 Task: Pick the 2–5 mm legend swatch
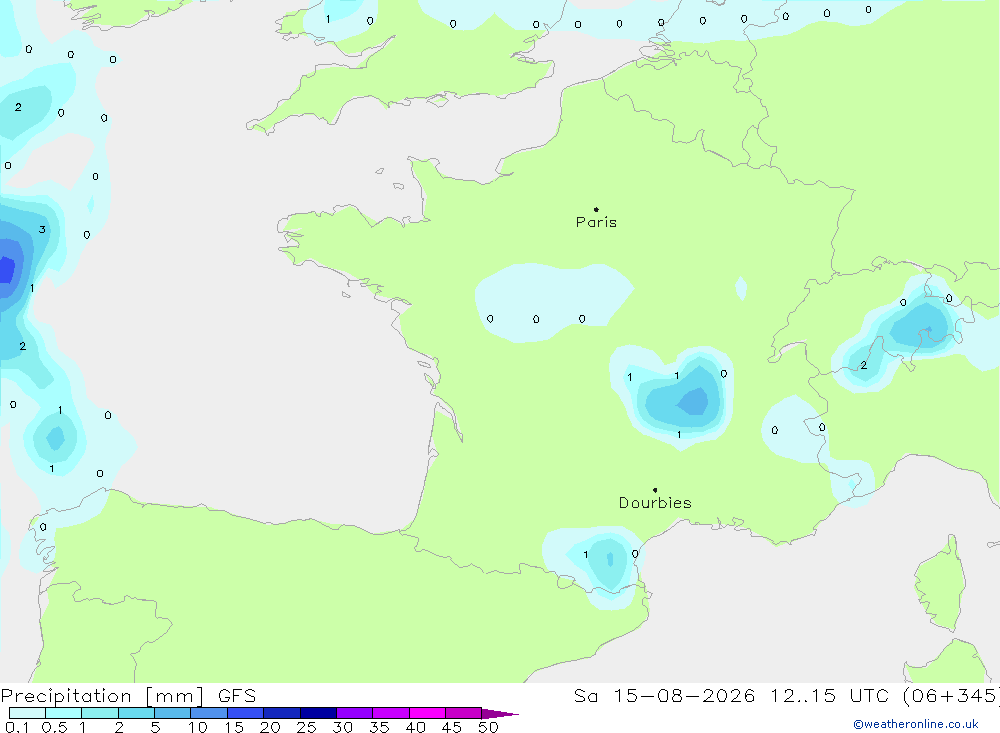(136, 713)
